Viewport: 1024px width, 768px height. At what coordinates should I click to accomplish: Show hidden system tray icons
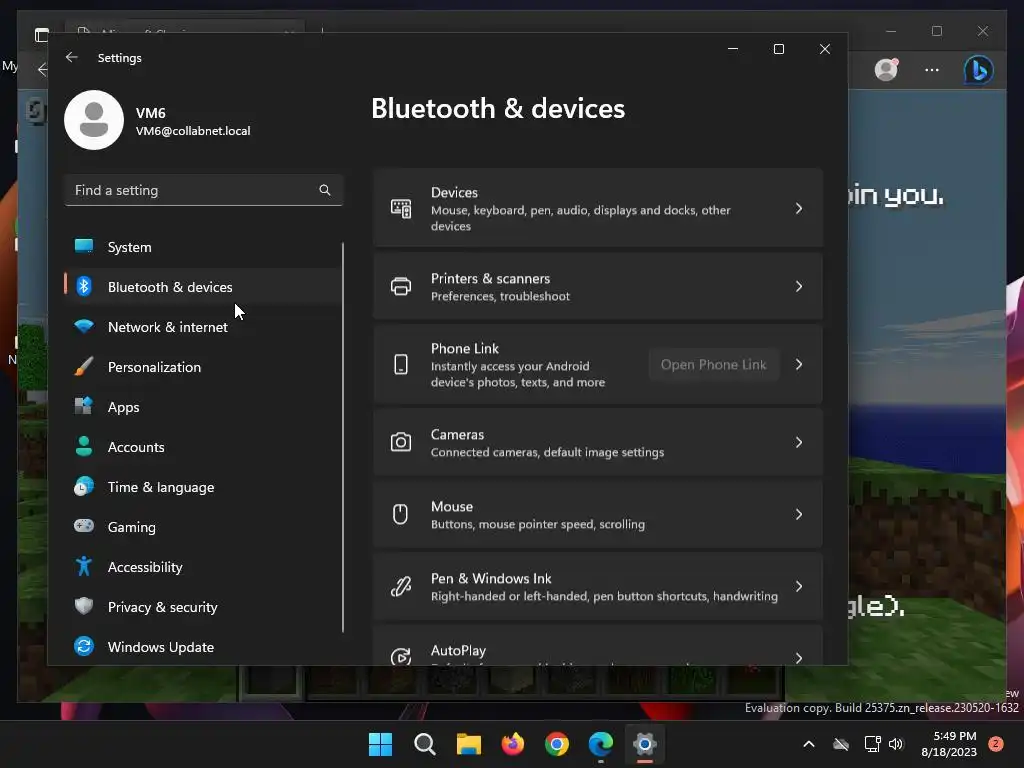point(808,744)
